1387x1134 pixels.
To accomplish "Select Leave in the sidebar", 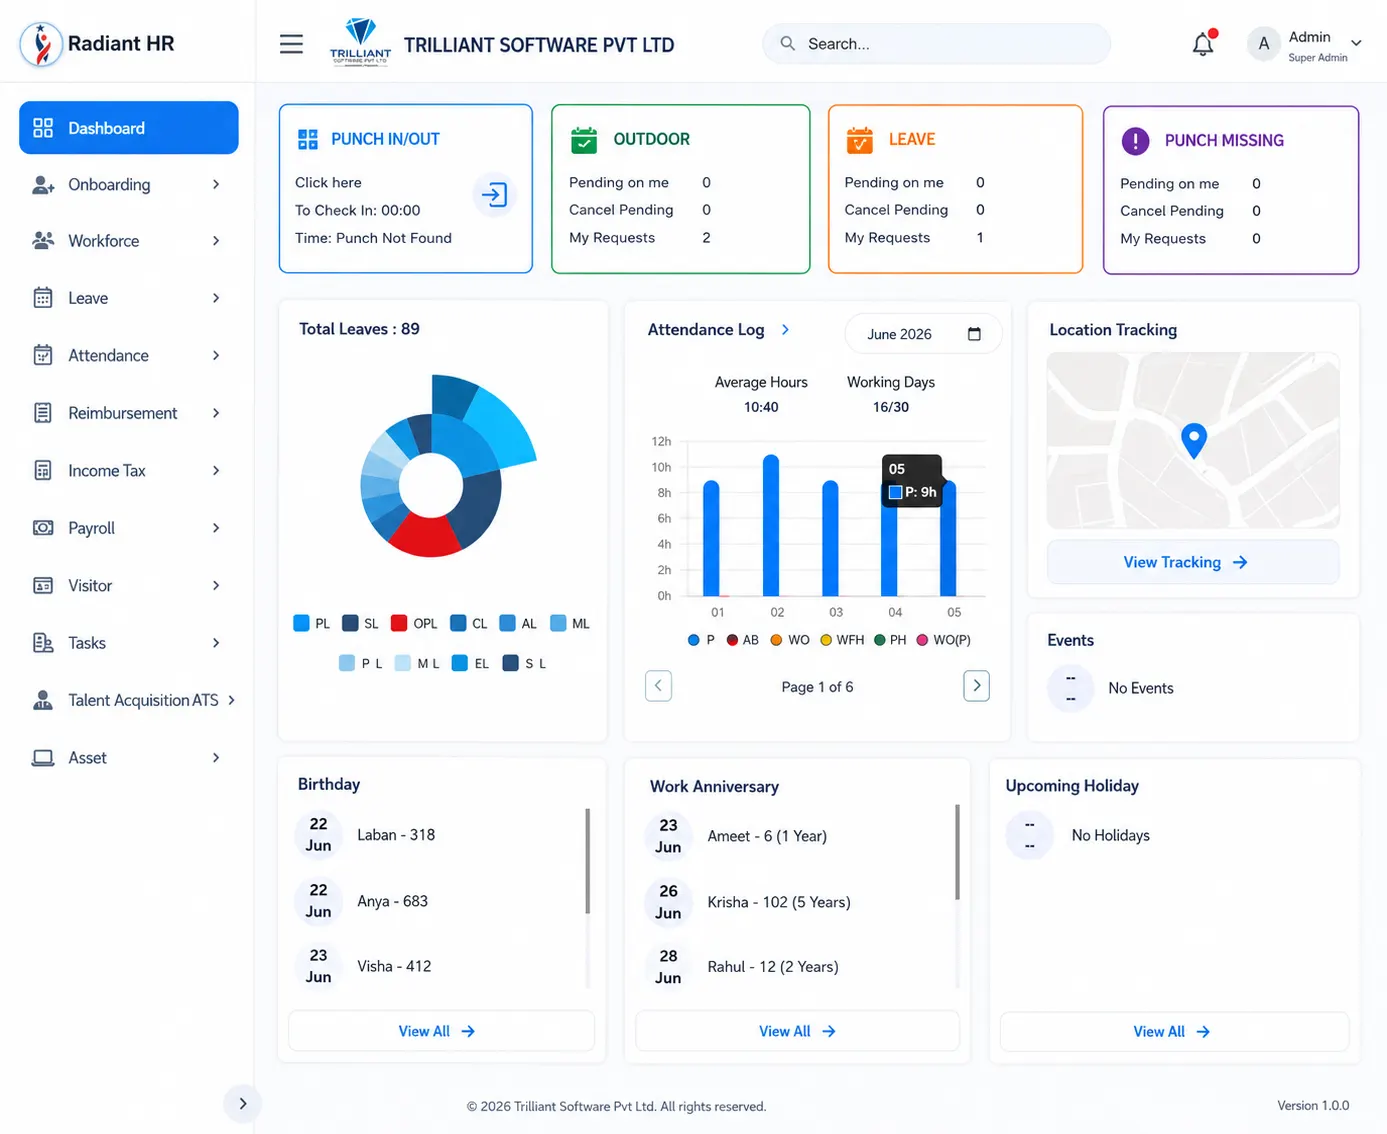I will [x=127, y=298].
